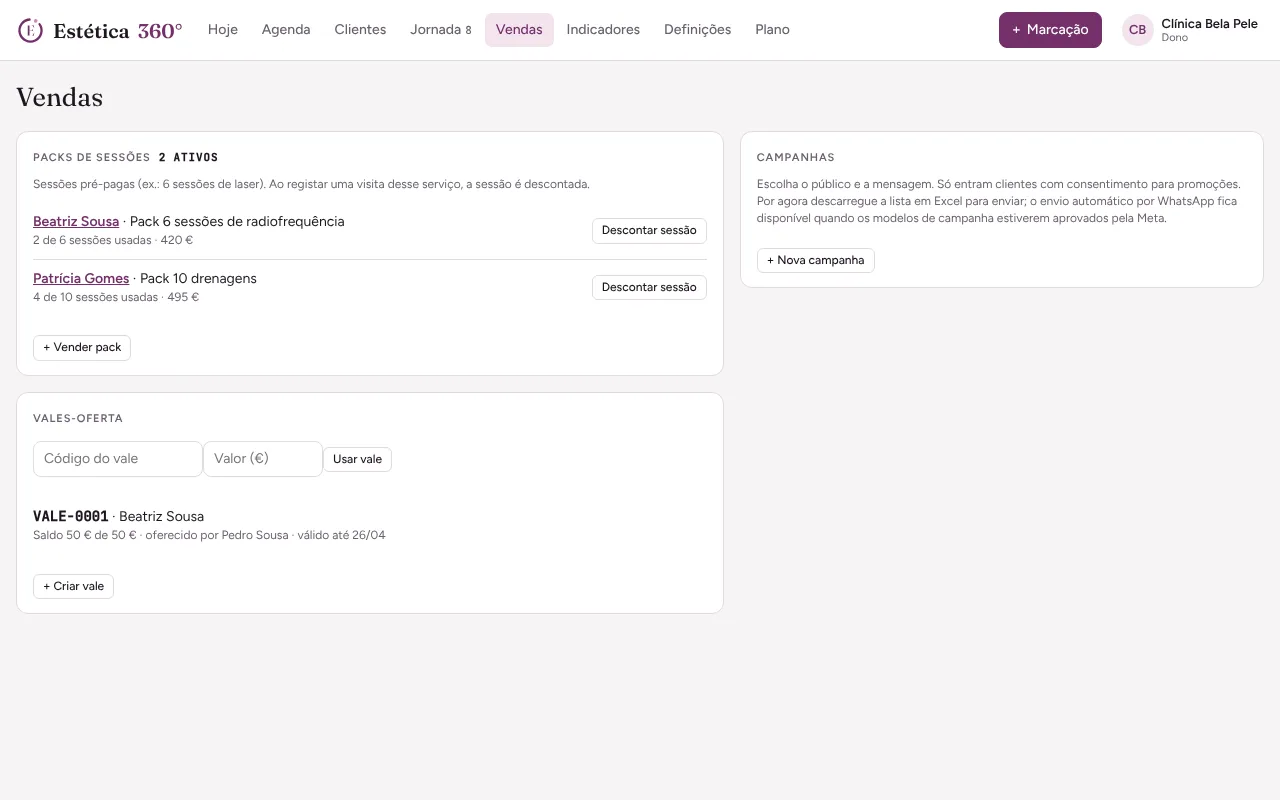Click the 'Saldo 50 € de 50 €' voucher details
Image resolution: width=1280 pixels, height=800 pixels.
point(209,535)
